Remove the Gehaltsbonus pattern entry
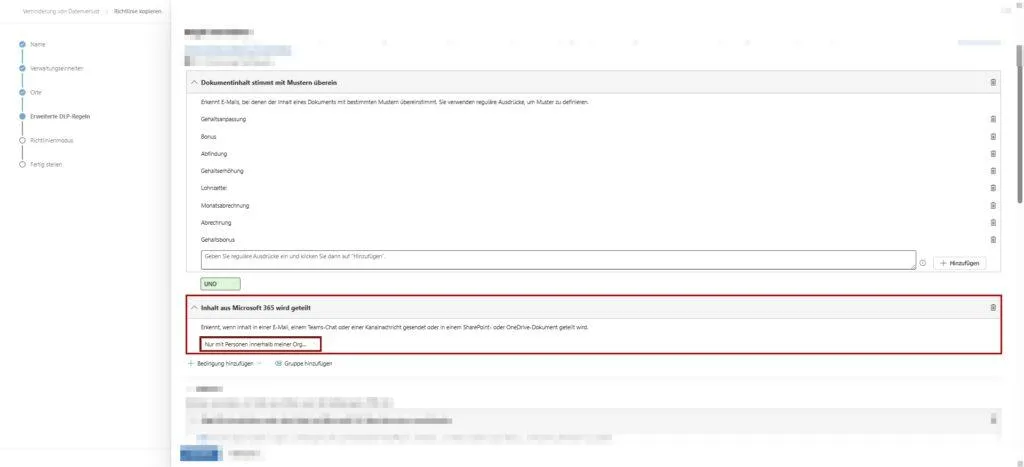The height and width of the screenshot is (467, 1024). pyautogui.click(x=993, y=240)
